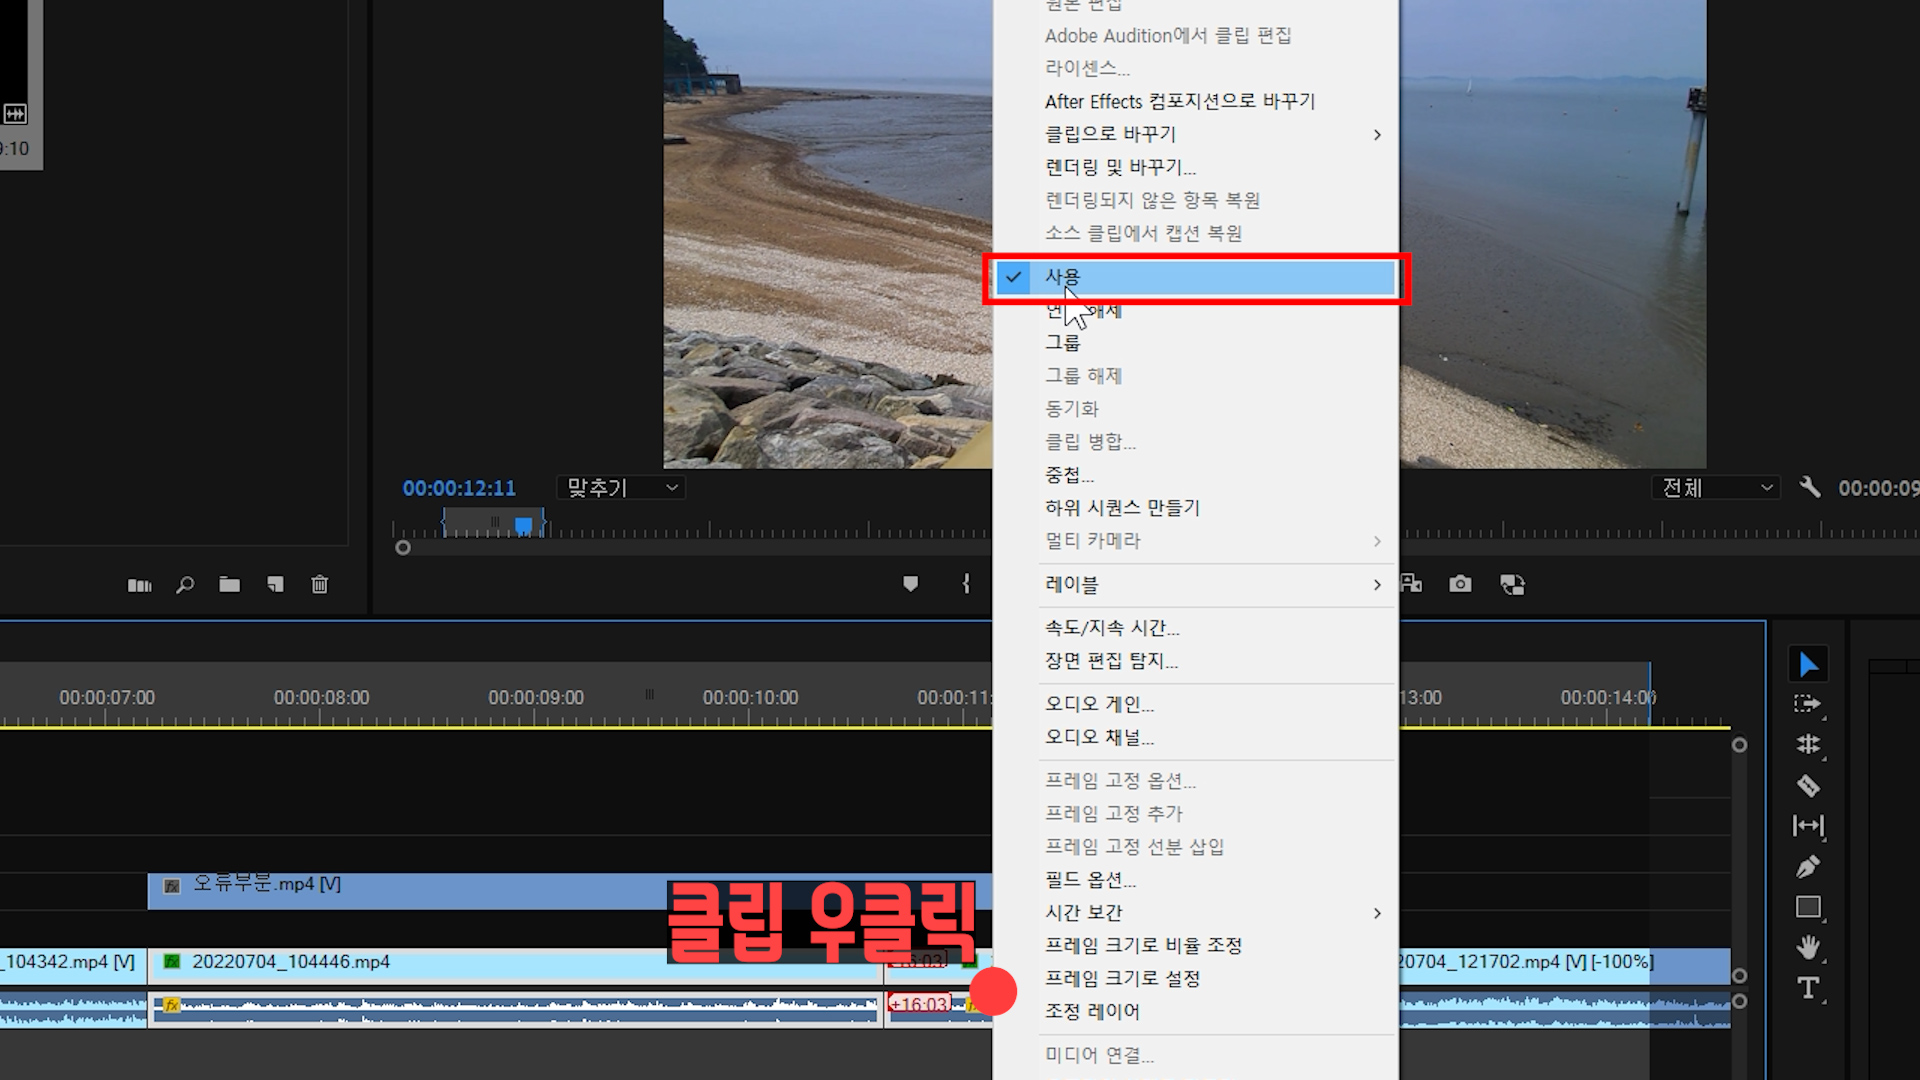Screen dimensions: 1920x1080
Task: Select the Selection arrow tool
Action: [1808, 665]
